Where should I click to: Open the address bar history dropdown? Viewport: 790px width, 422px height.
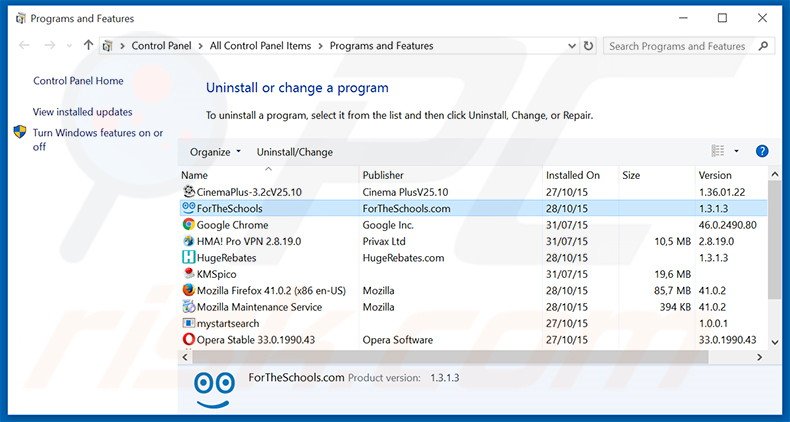click(x=572, y=46)
